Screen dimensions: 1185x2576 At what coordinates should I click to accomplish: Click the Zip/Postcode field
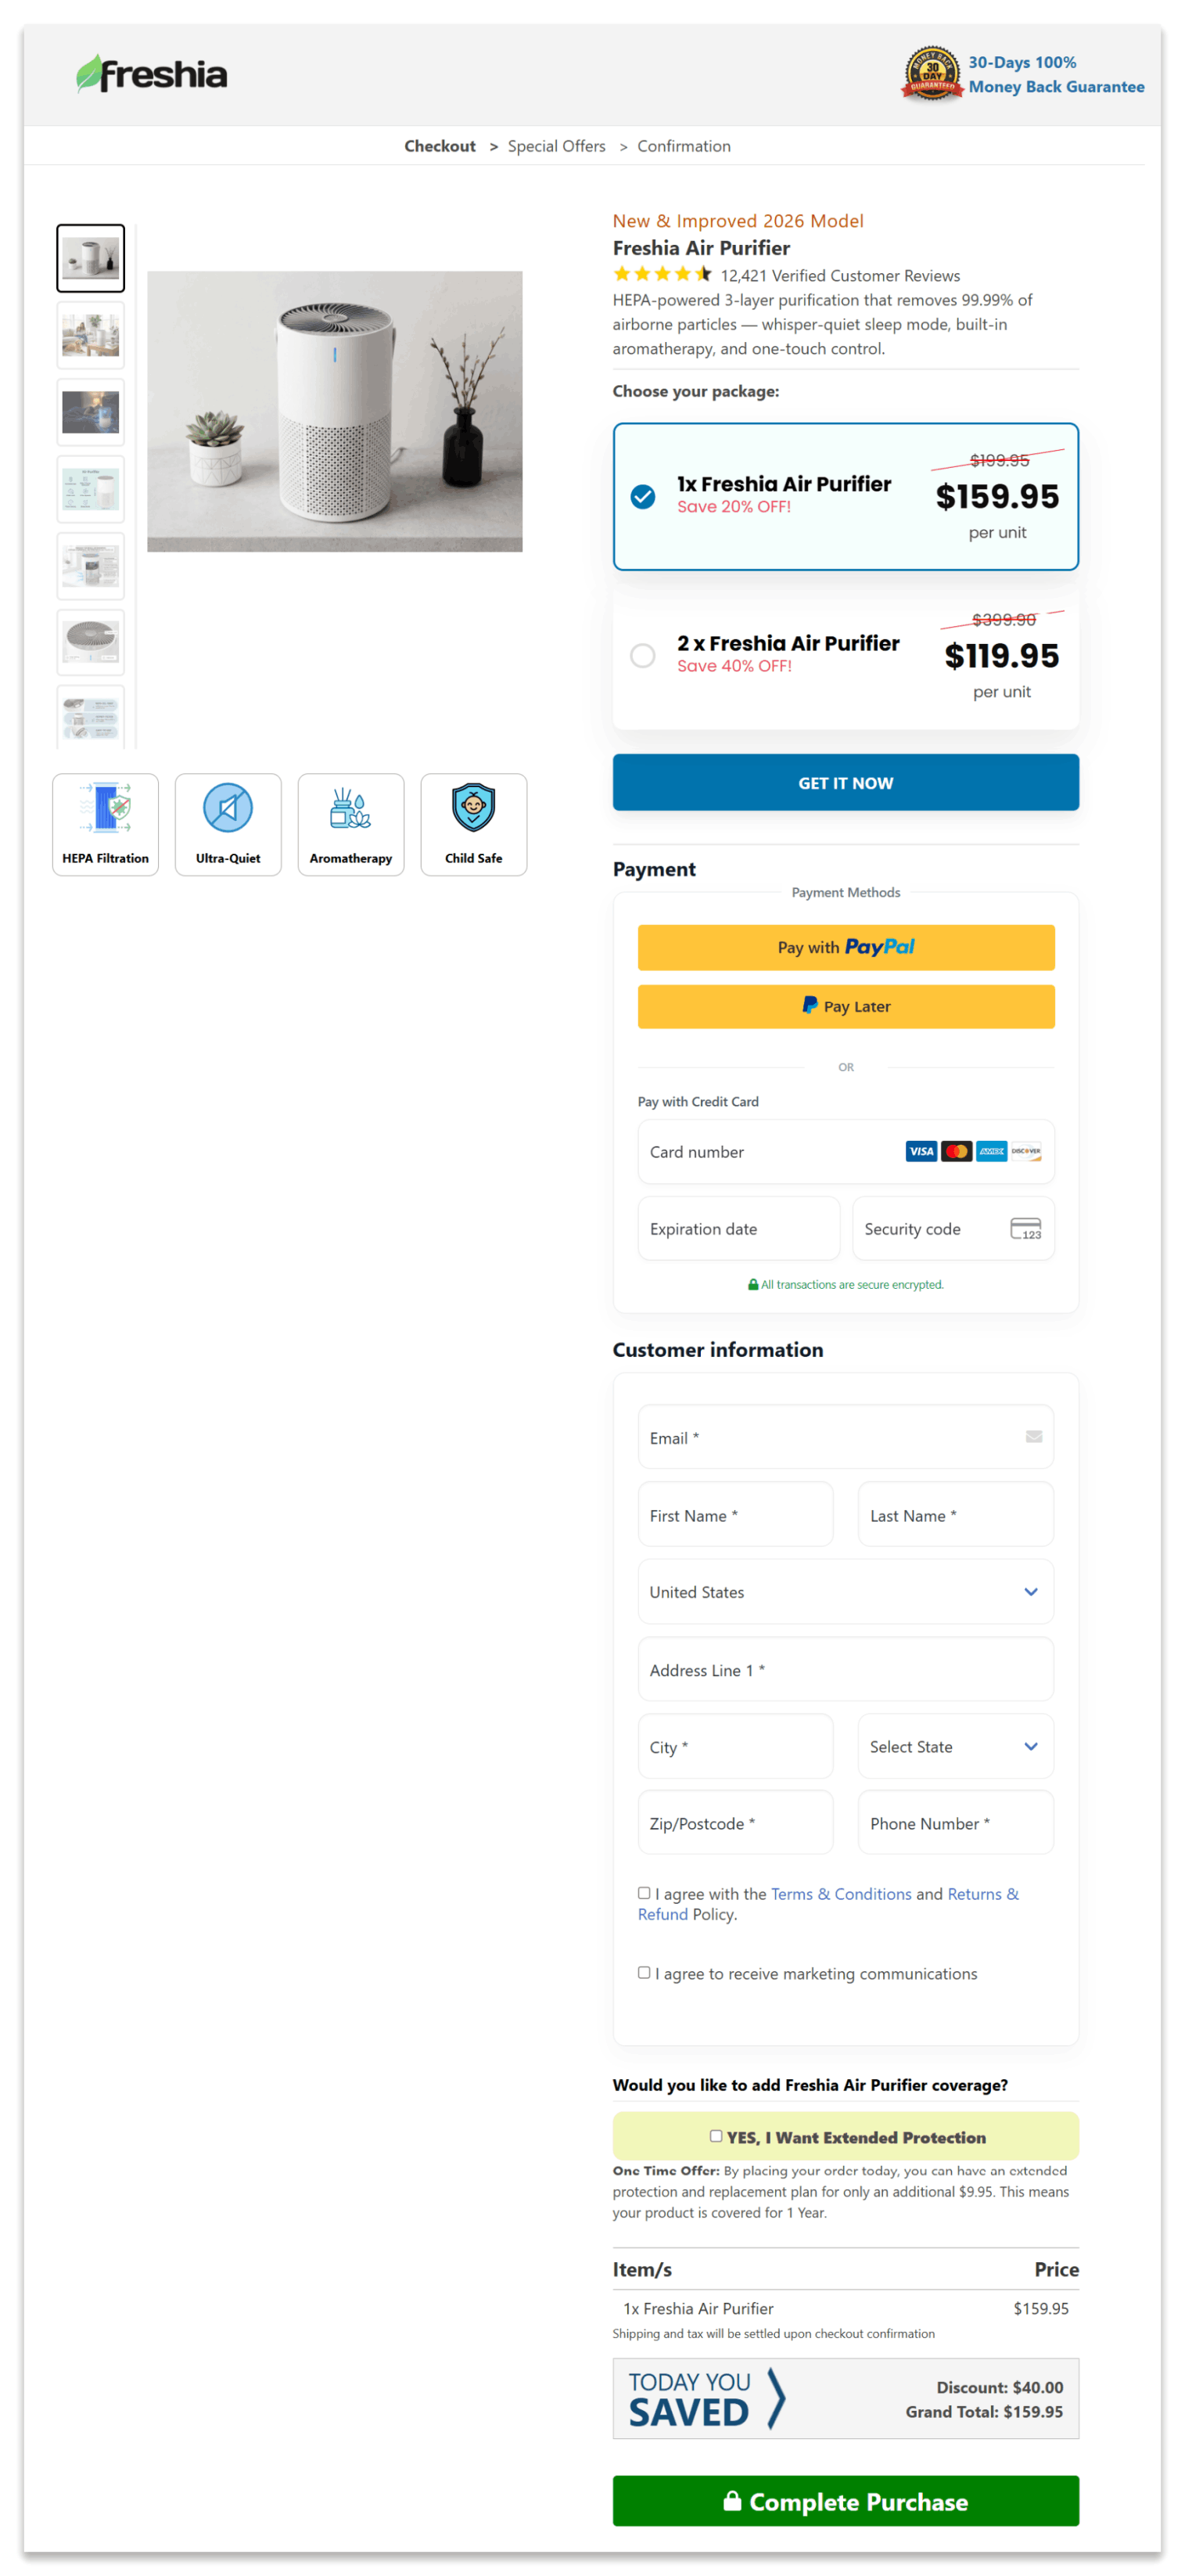[x=736, y=1824]
